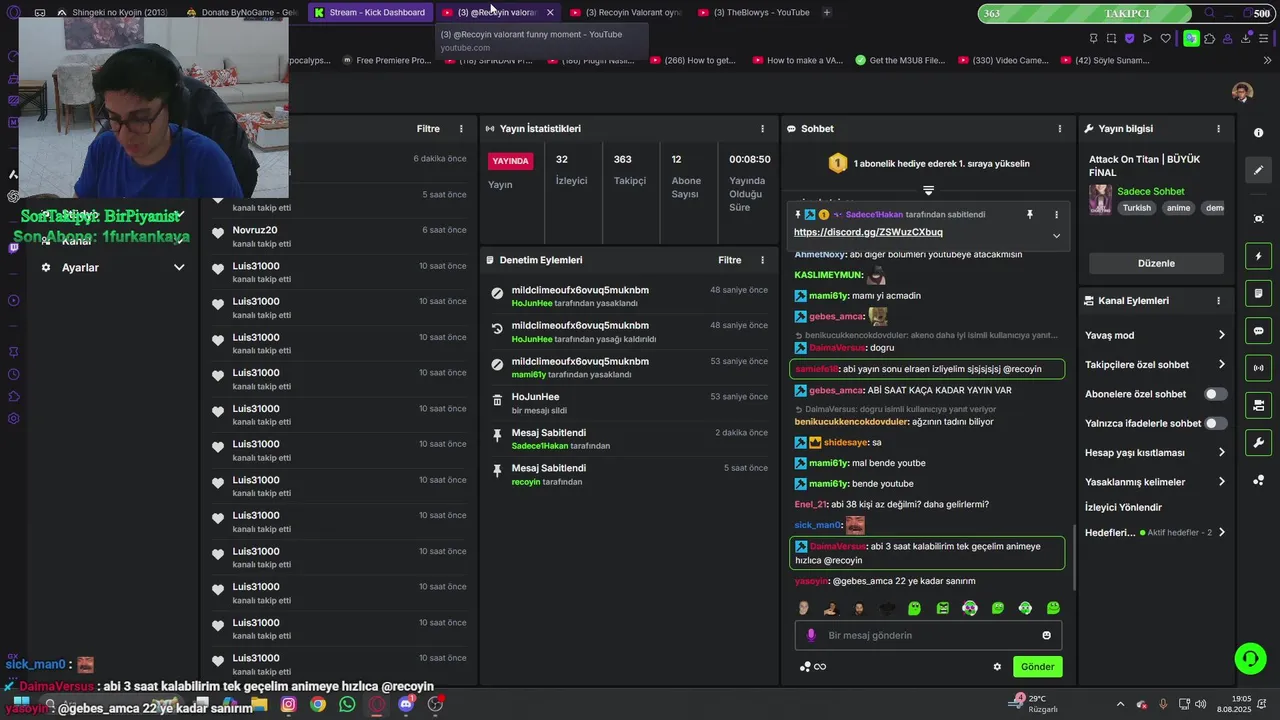Switch to Shingeki no Kyojin browser tab

tap(112, 12)
